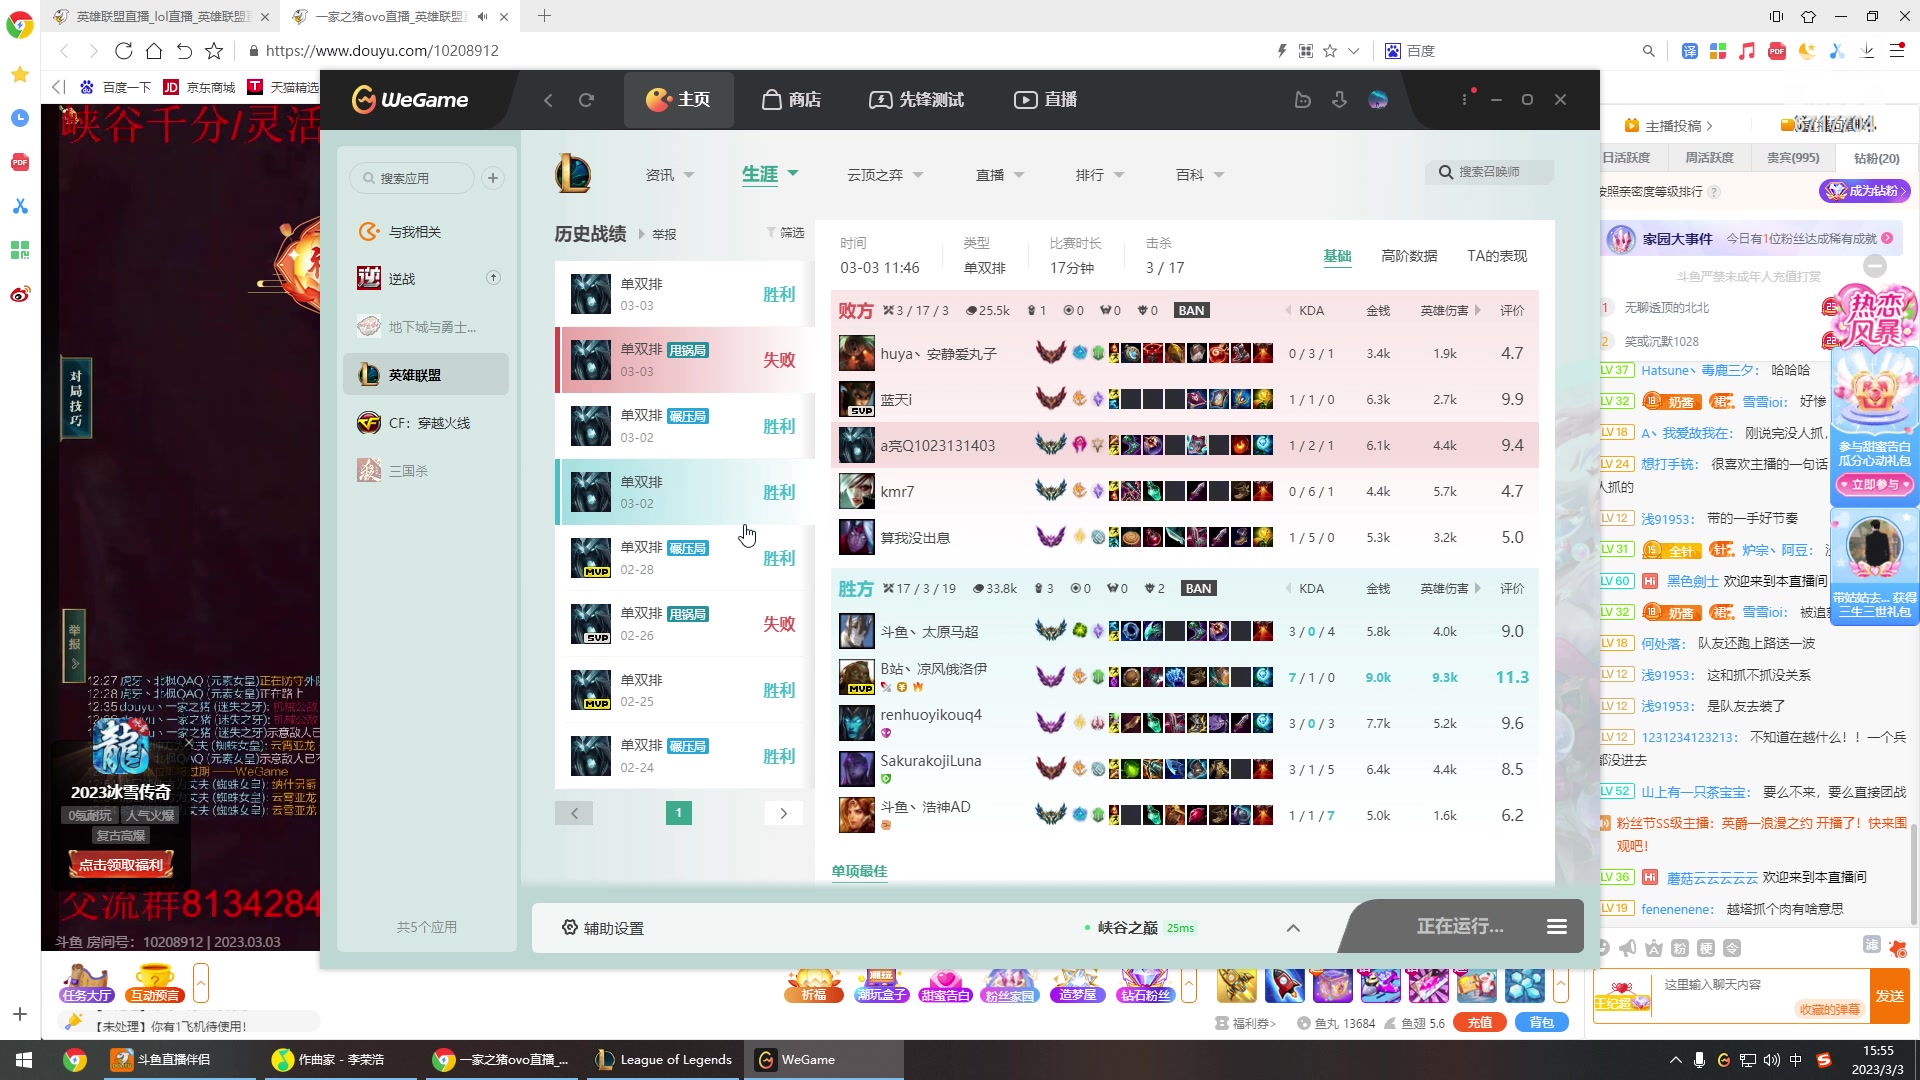
Task: Click the 发送 chat send button
Action: [1889, 996]
